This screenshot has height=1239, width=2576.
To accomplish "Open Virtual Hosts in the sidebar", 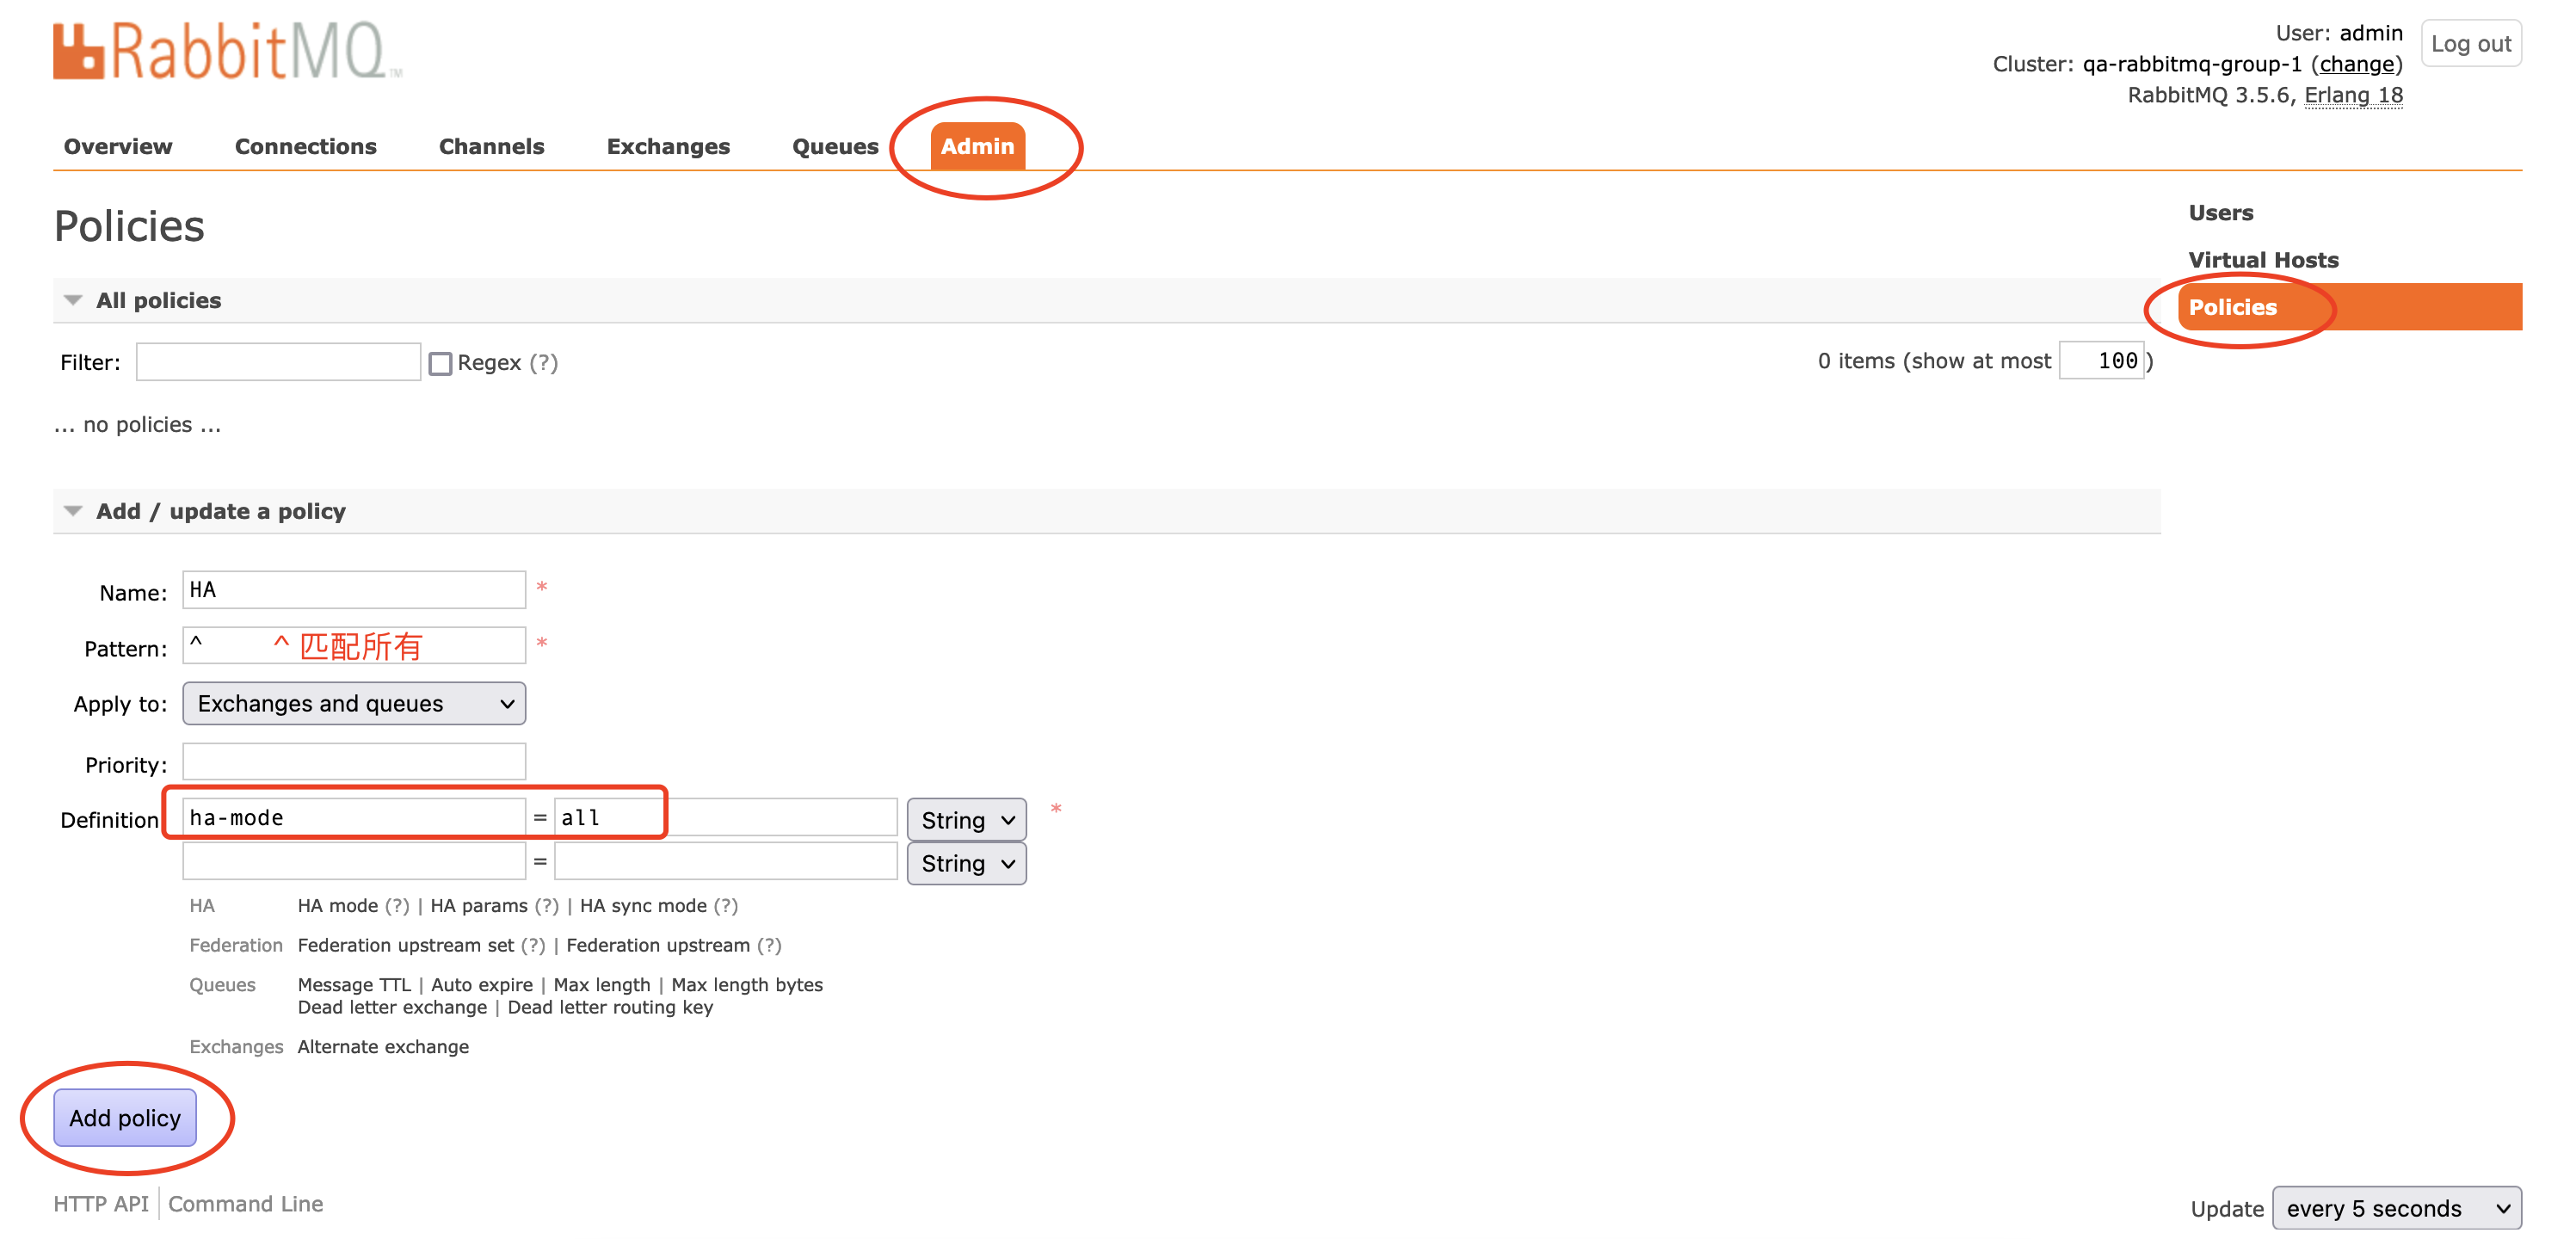I will 2263,260.
